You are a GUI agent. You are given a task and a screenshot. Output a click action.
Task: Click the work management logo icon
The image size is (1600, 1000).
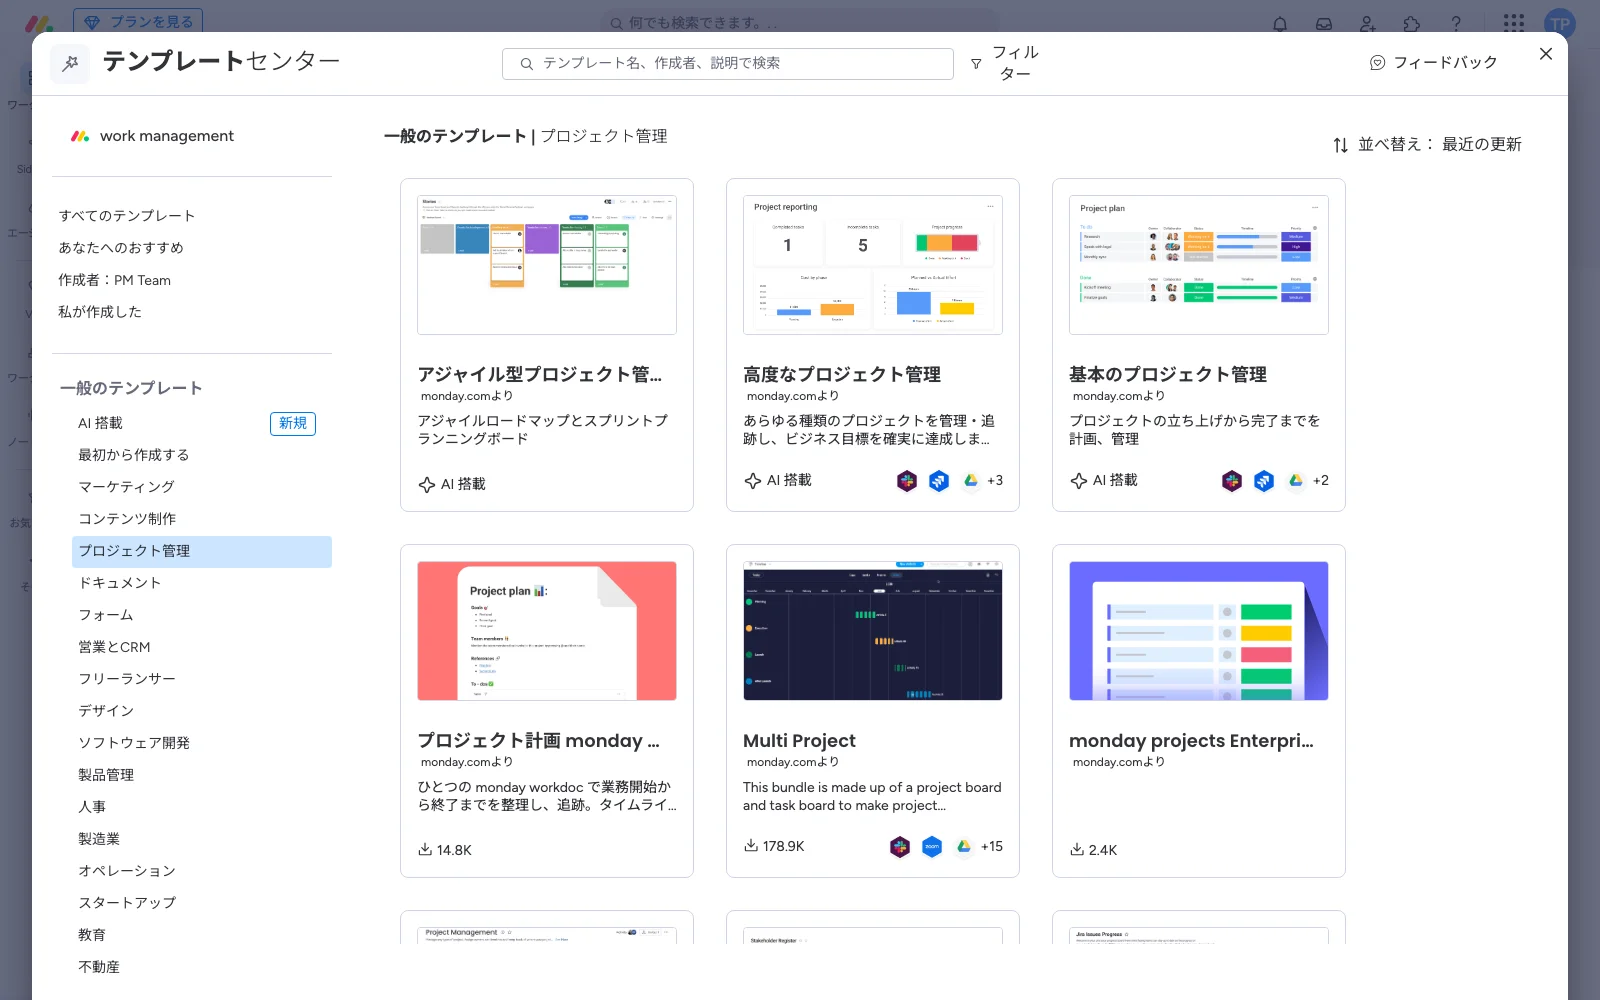pyautogui.click(x=80, y=136)
